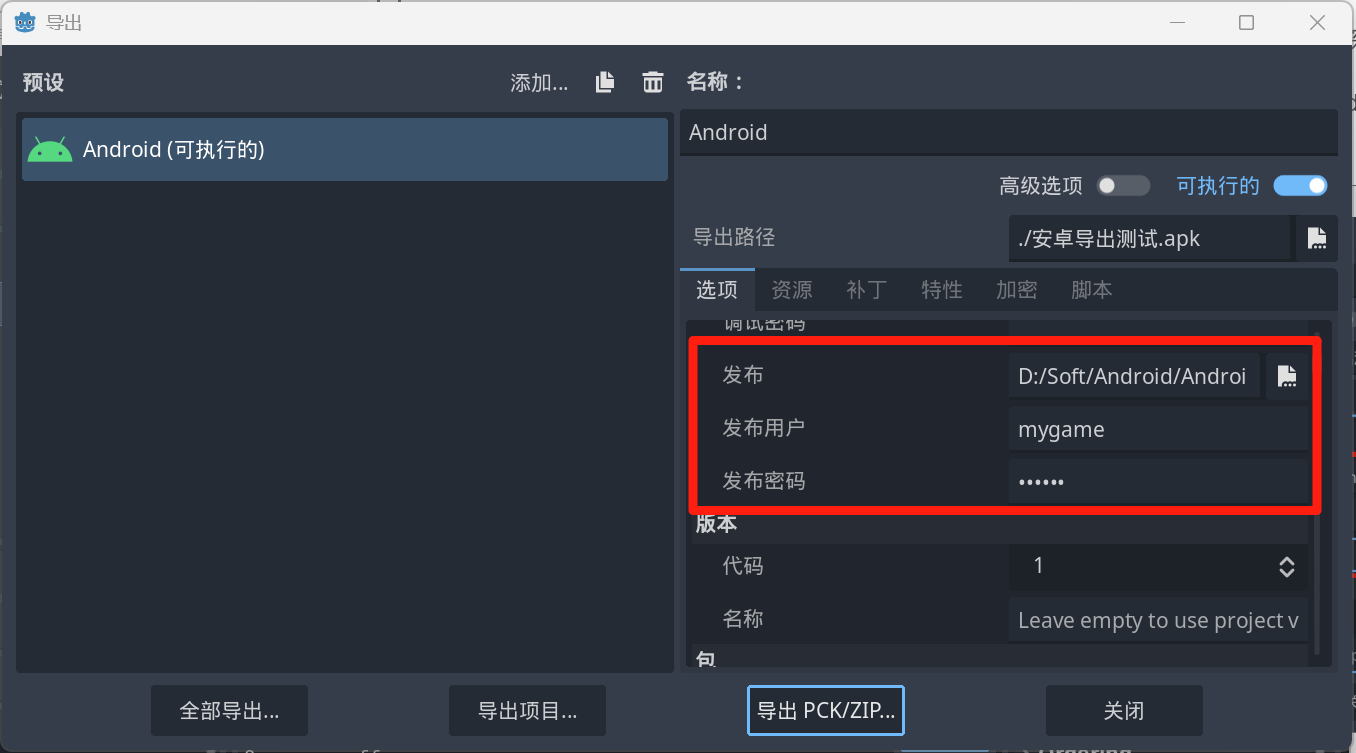
Task: Click the 发布用户 field containing mygame
Action: 1158,430
